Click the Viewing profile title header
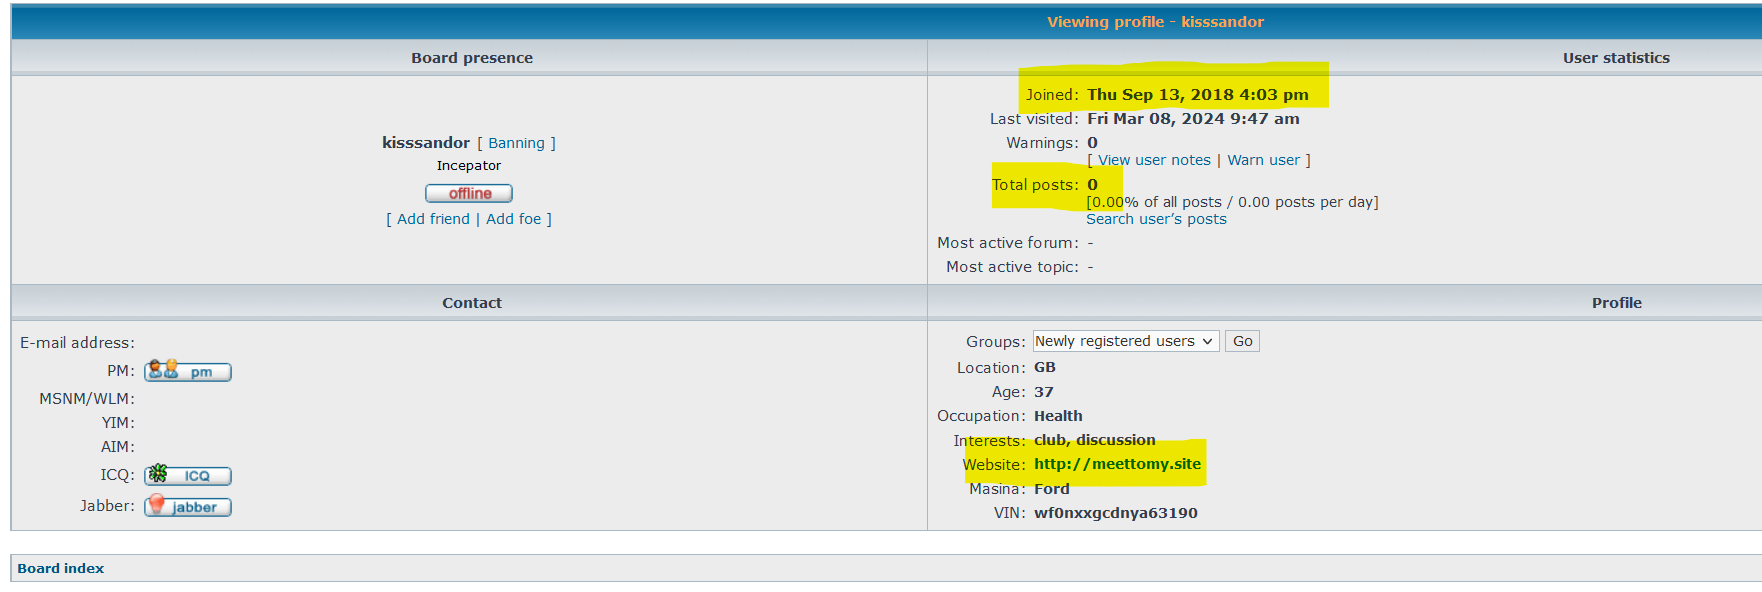The height and width of the screenshot is (592, 1762). 1155,22
